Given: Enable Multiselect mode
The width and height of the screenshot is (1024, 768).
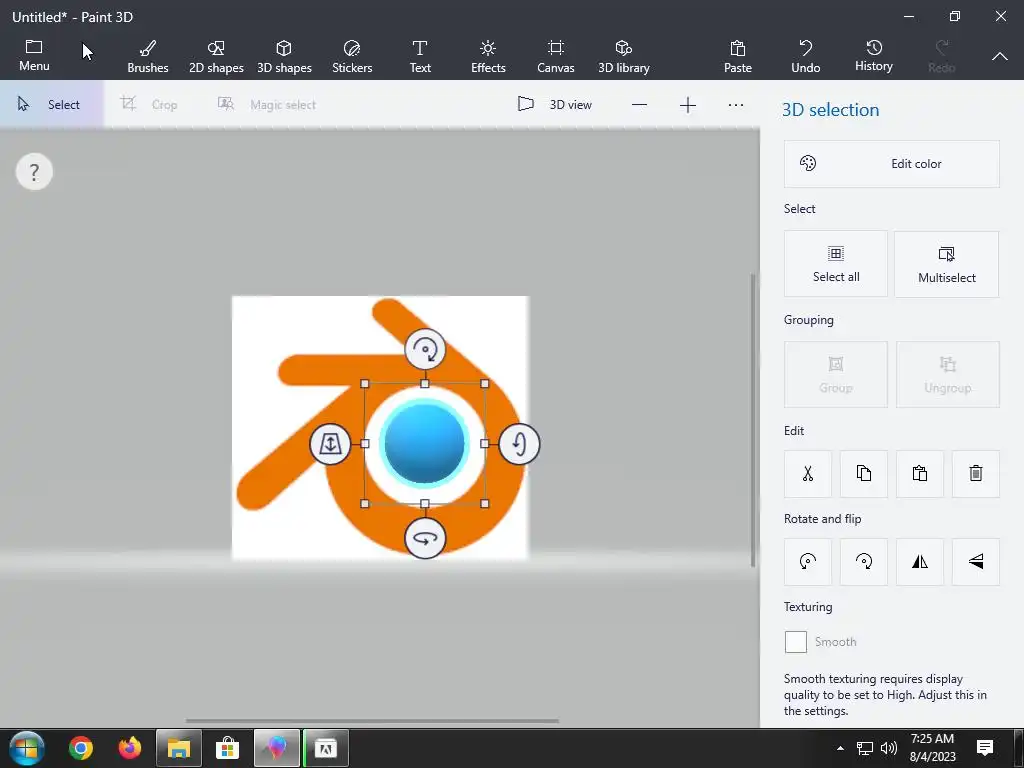Looking at the screenshot, I should pos(946,264).
